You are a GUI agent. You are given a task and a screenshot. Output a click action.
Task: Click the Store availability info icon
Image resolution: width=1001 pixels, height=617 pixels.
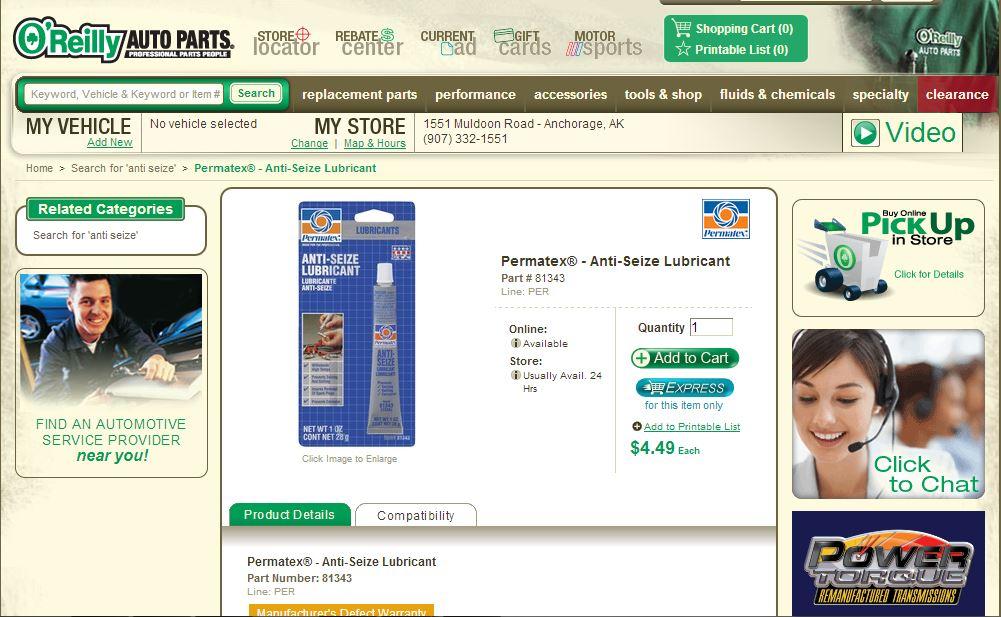pos(515,376)
